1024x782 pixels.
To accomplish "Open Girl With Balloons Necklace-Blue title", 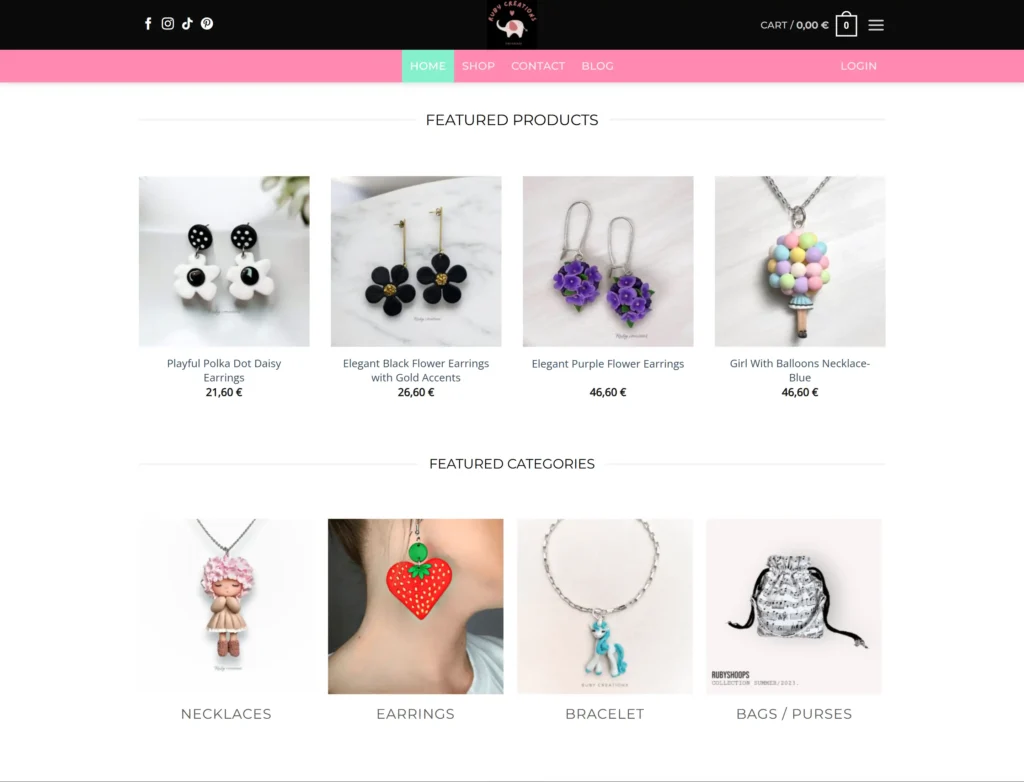I will click(800, 370).
